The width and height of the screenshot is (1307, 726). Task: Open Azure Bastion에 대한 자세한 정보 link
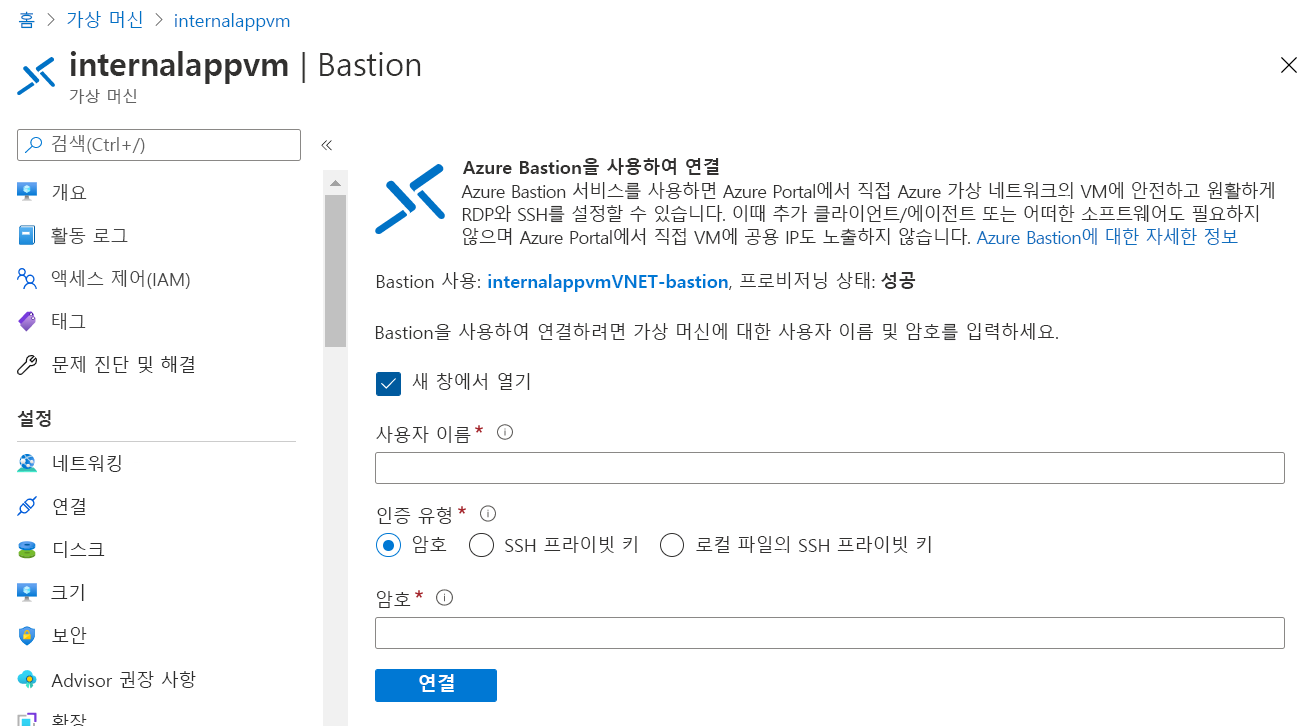click(x=1107, y=237)
